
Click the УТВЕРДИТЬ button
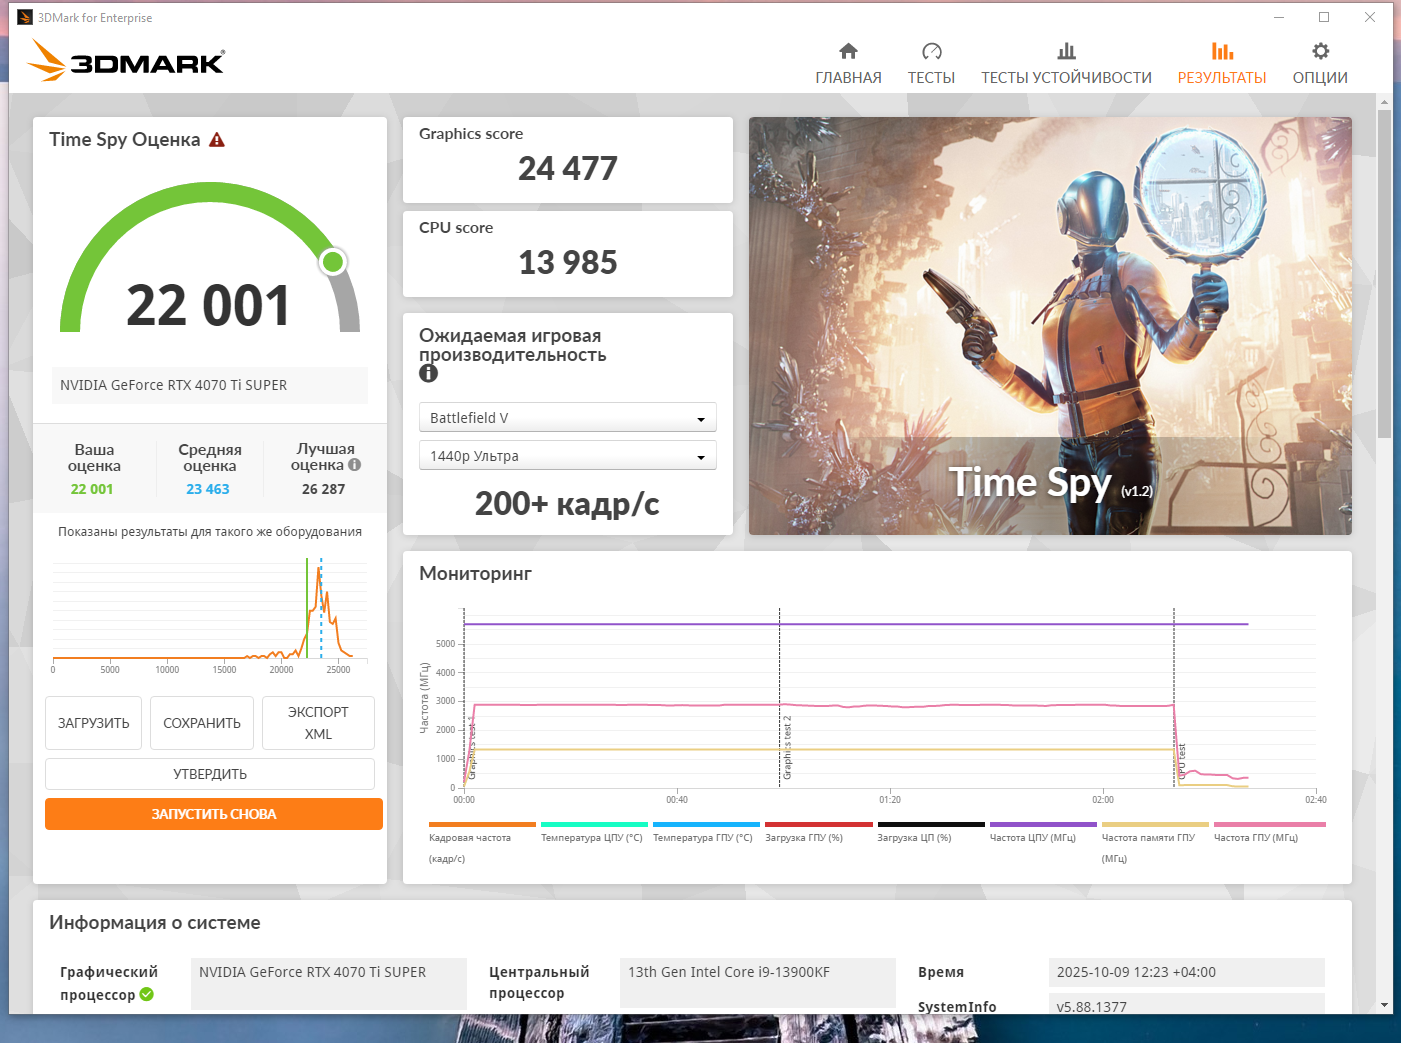(x=210, y=774)
